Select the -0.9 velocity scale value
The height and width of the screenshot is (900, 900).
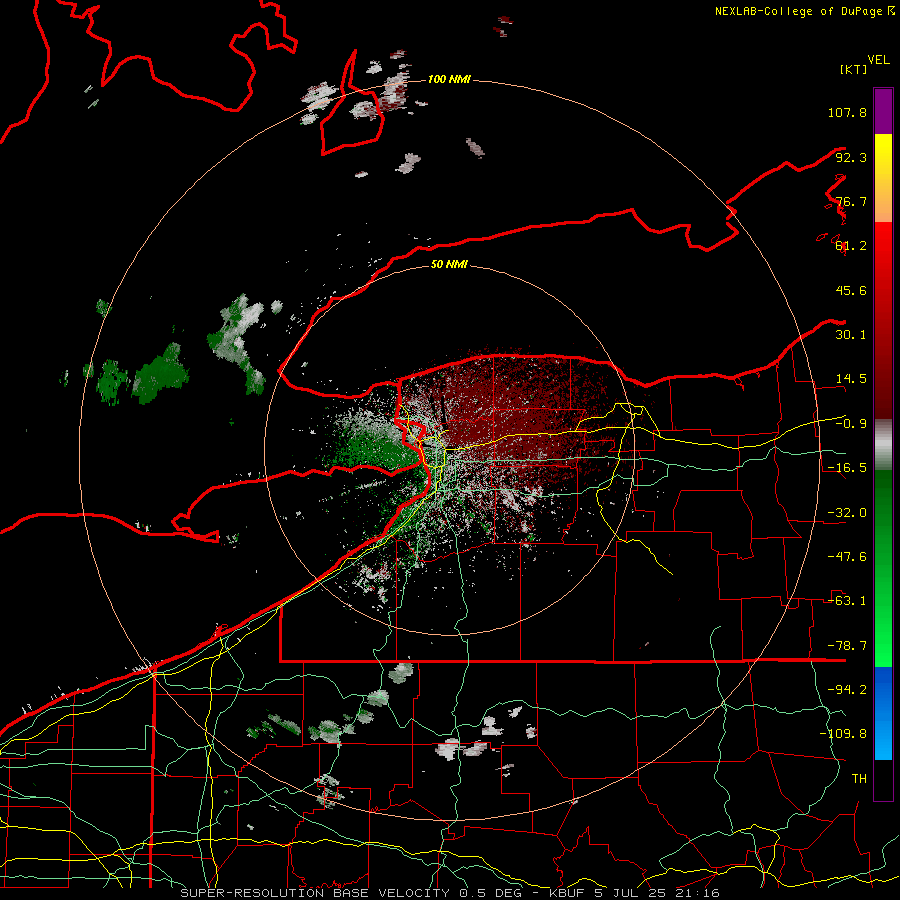(x=851, y=424)
